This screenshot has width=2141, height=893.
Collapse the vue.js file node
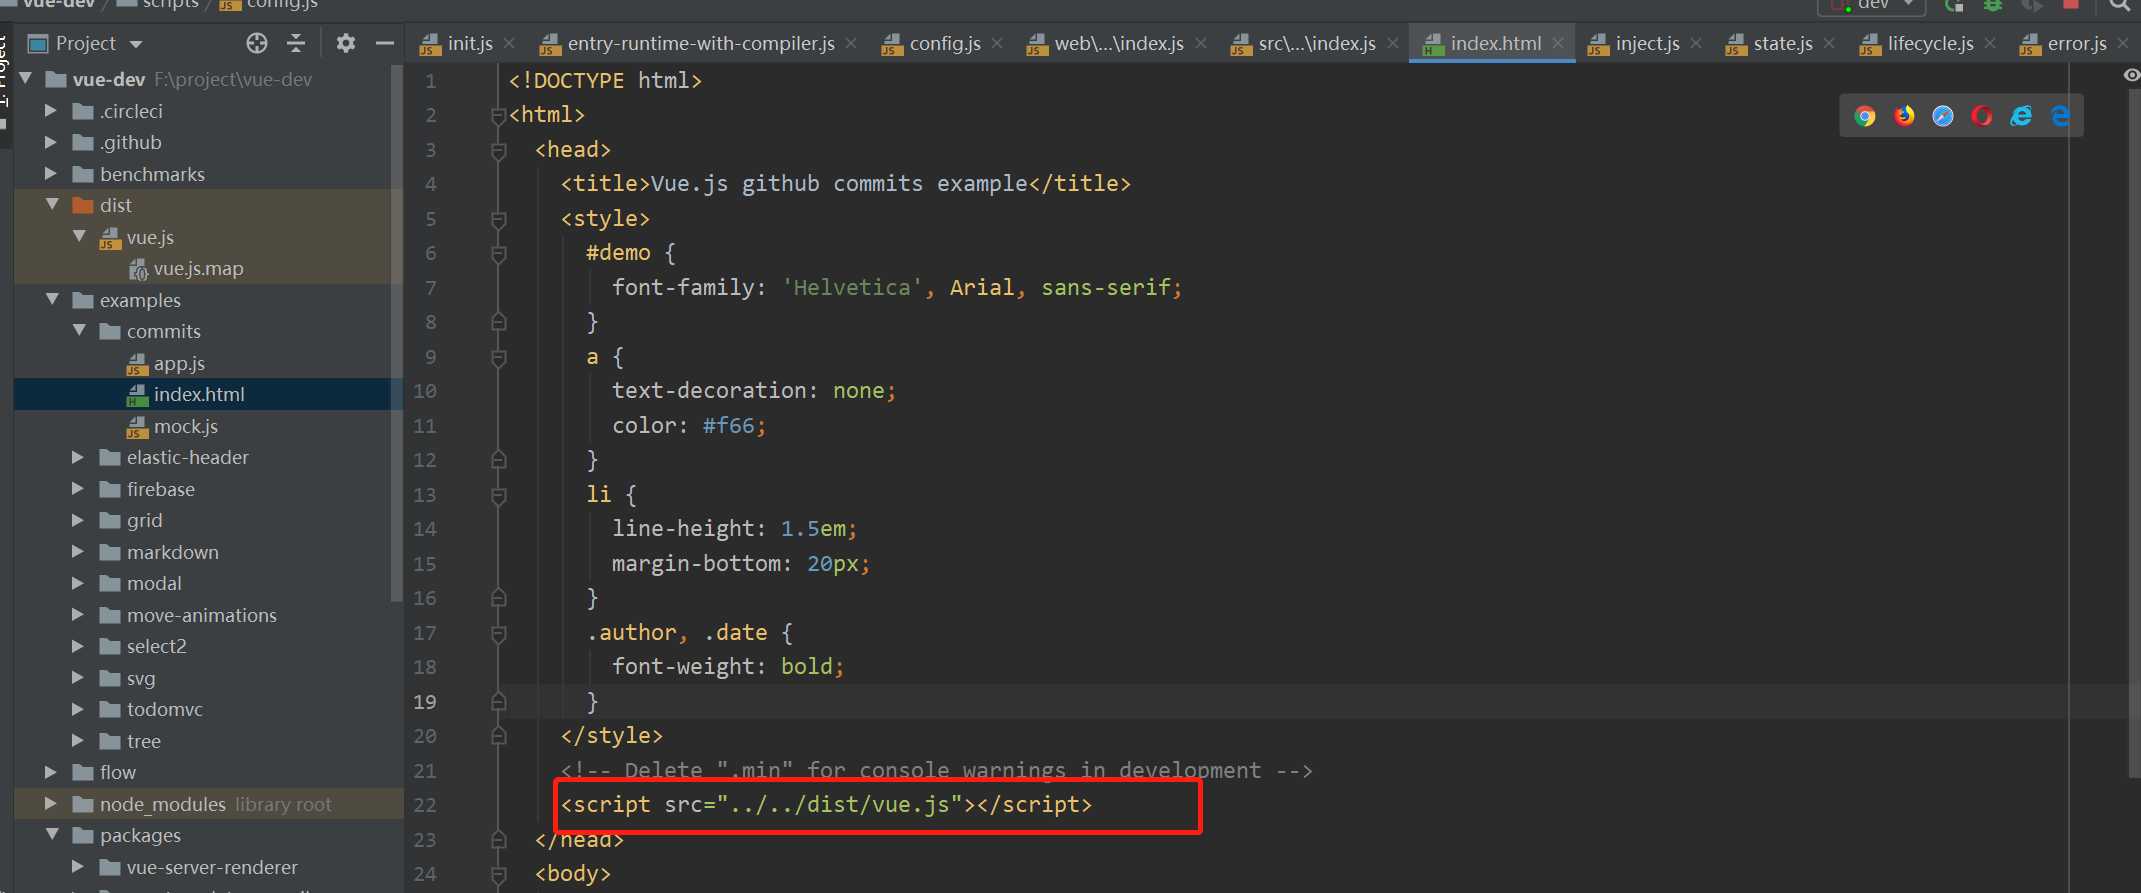(79, 236)
